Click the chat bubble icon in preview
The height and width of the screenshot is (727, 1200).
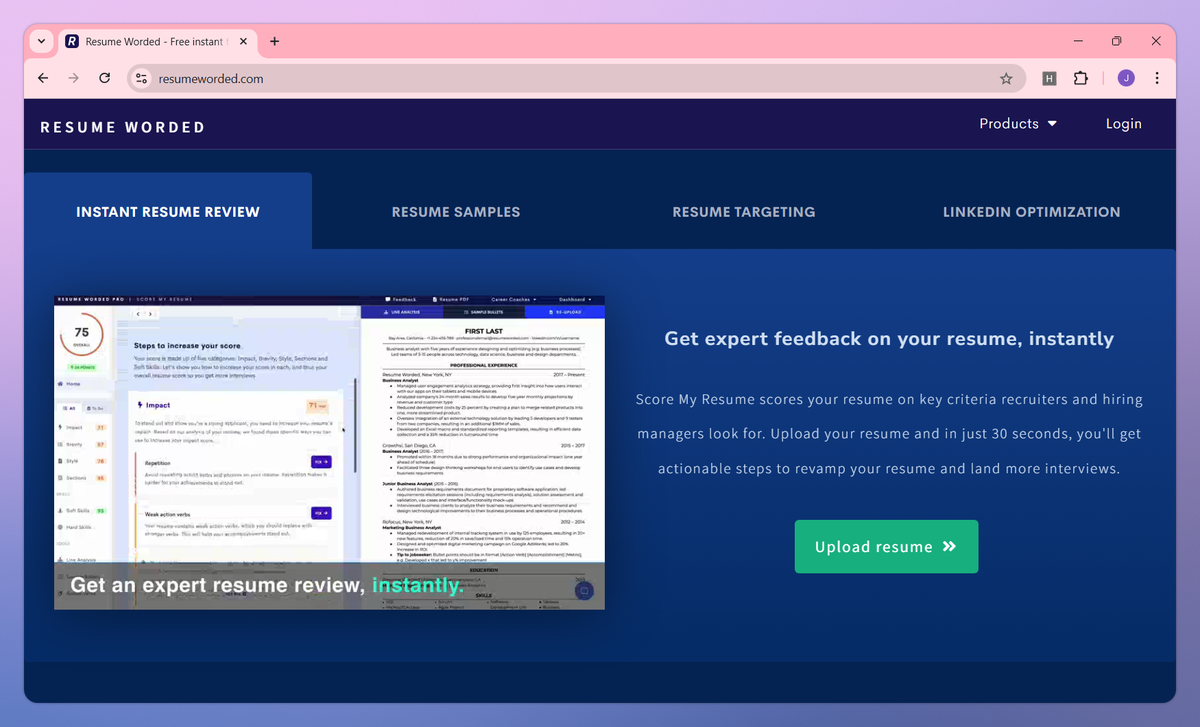pos(584,590)
